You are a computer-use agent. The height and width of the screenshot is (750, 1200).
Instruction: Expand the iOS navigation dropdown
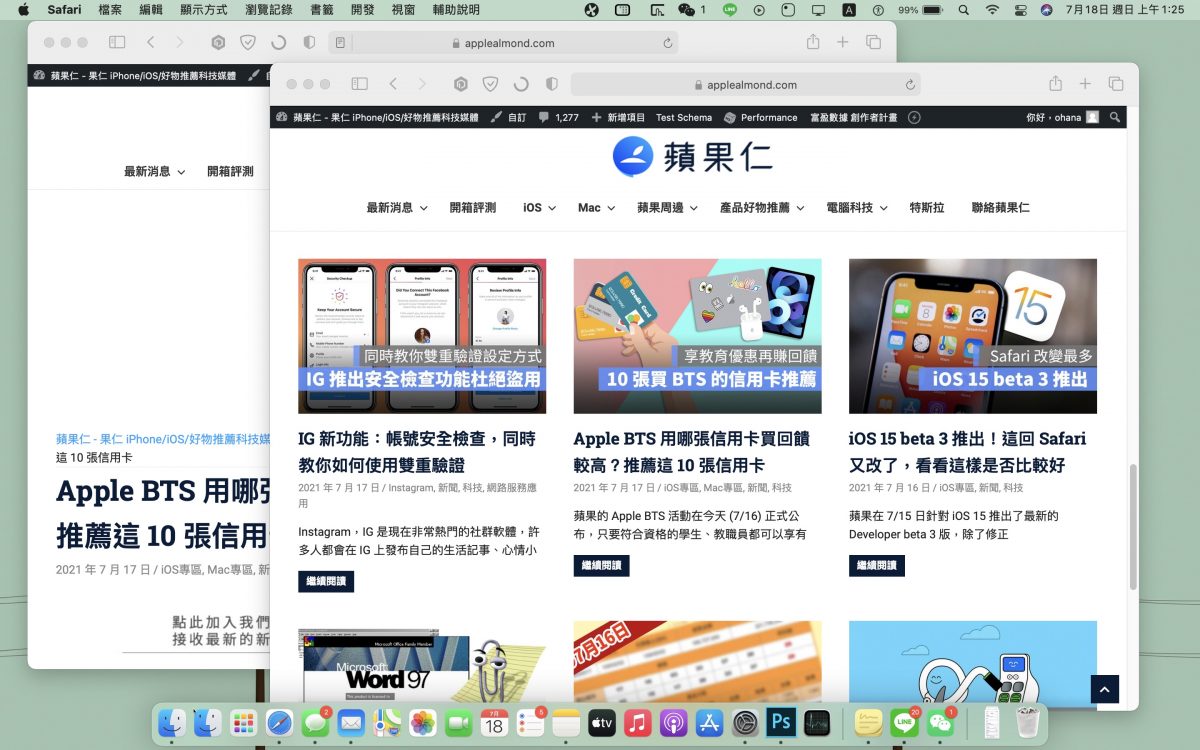(x=538, y=208)
